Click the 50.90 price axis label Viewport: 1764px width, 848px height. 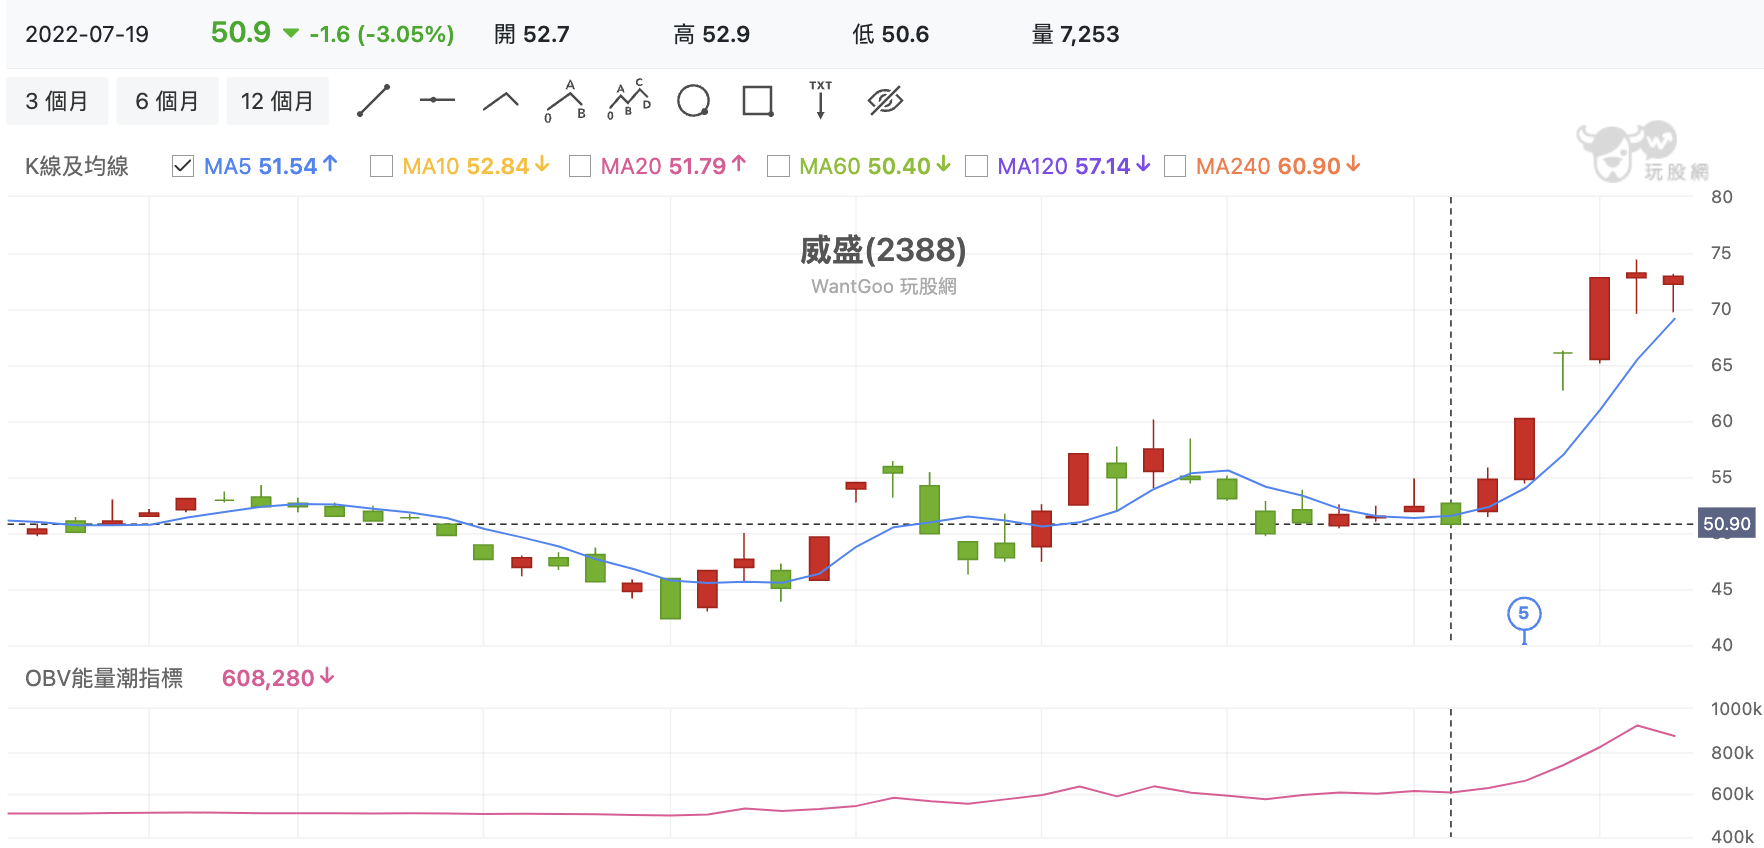[x=1727, y=524]
